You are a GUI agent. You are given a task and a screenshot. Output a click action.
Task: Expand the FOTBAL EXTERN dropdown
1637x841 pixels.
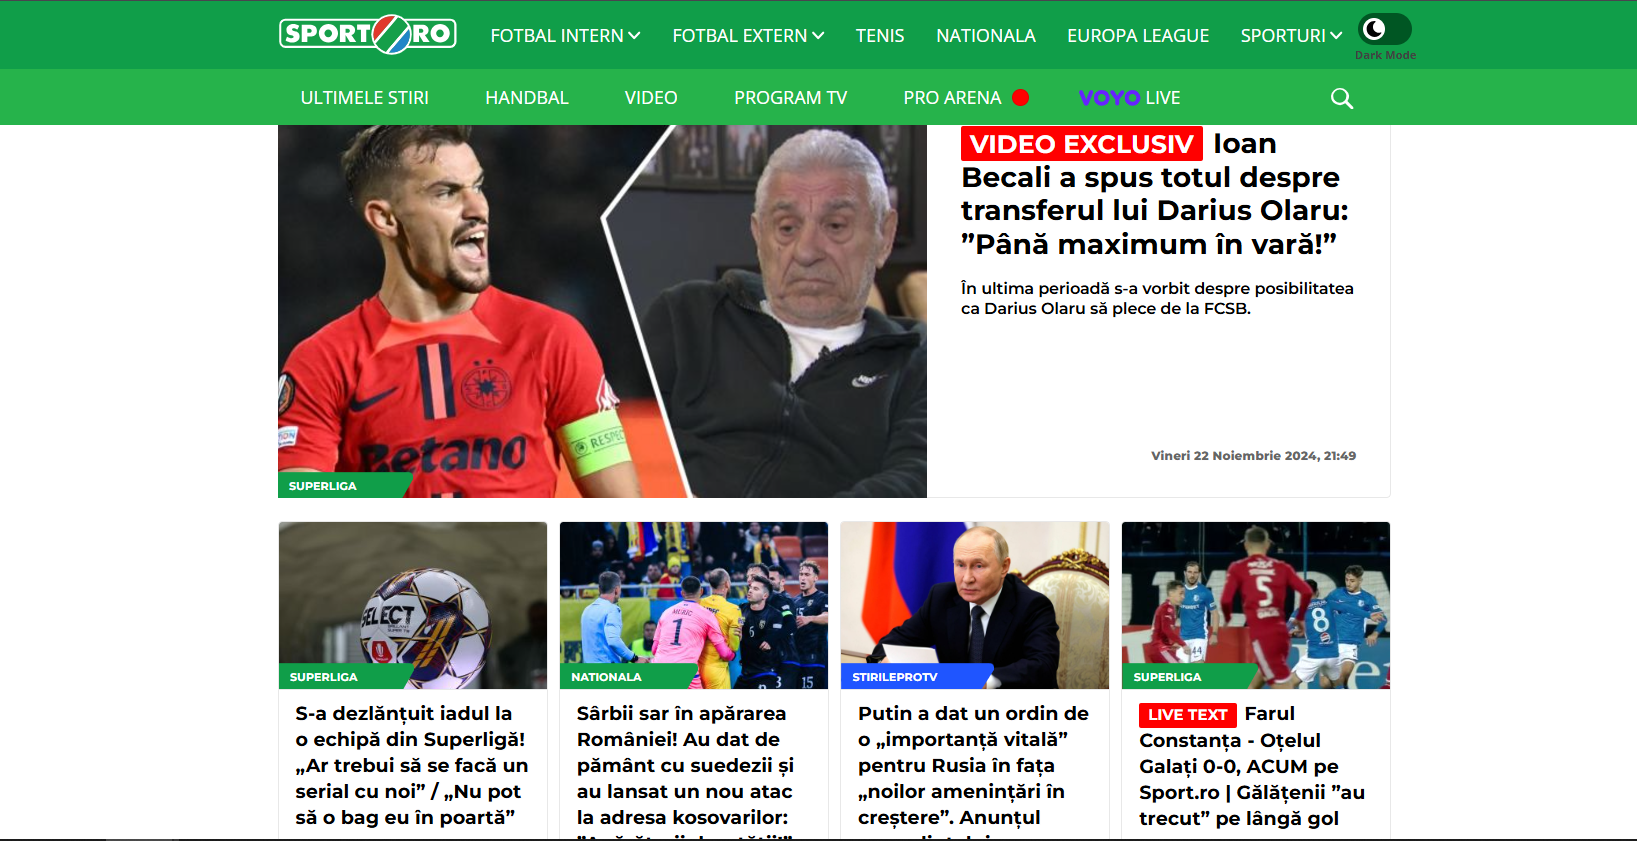(748, 35)
